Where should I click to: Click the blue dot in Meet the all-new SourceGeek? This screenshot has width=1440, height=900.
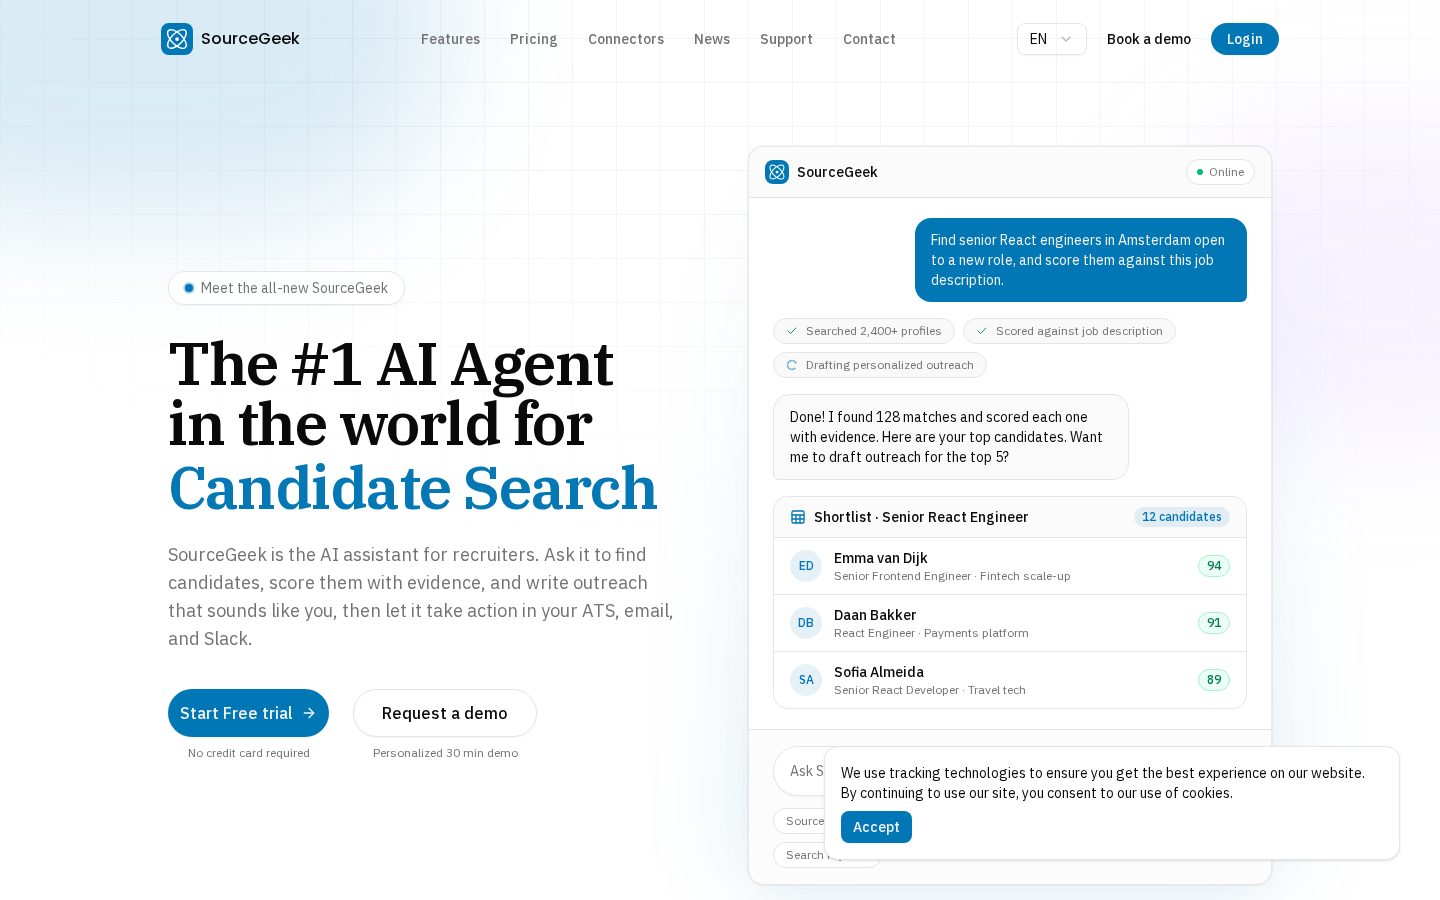coord(189,288)
